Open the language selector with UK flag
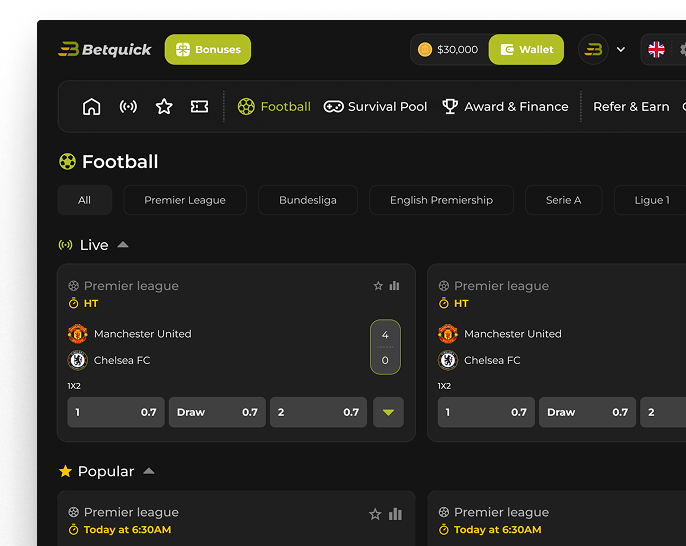Image resolution: width=686 pixels, height=546 pixels. point(657,49)
